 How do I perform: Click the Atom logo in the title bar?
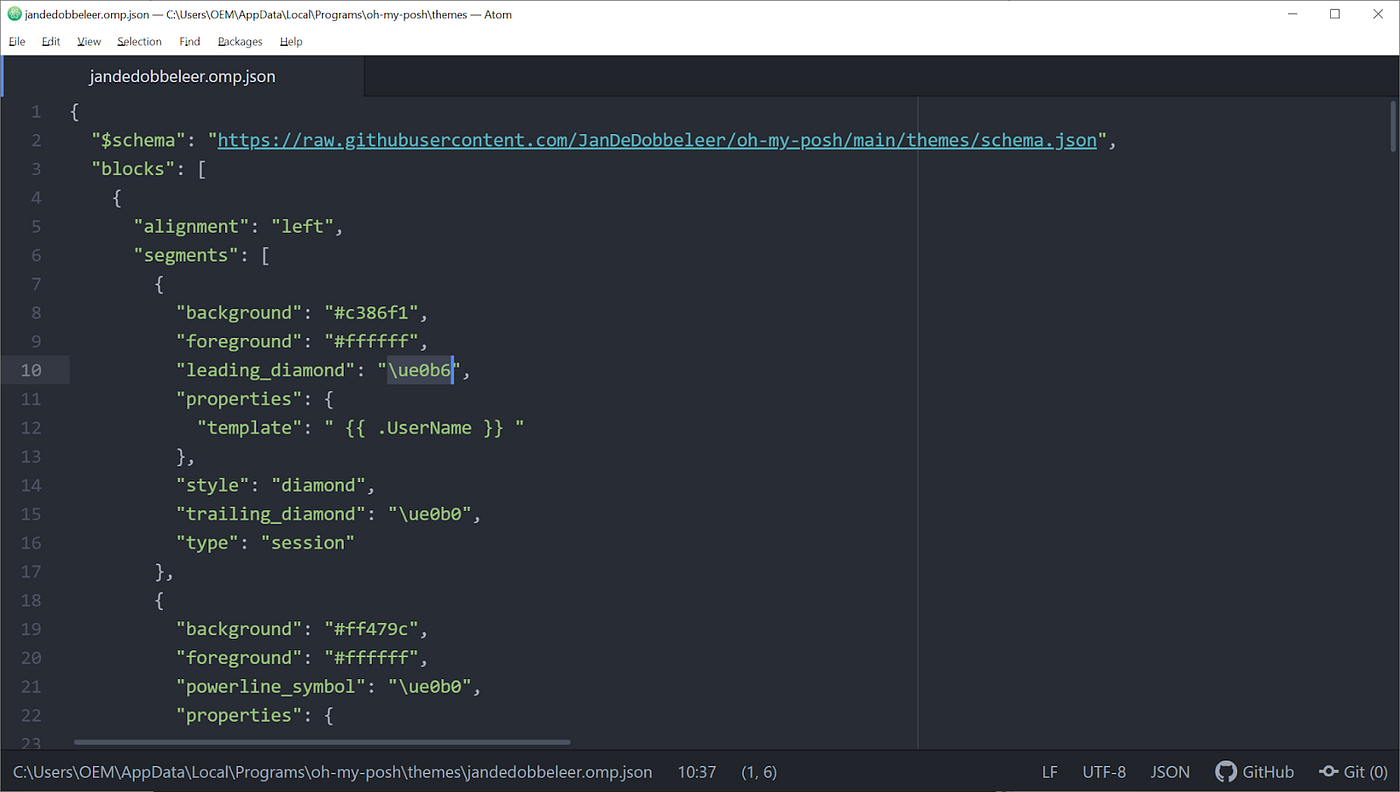click(14, 14)
